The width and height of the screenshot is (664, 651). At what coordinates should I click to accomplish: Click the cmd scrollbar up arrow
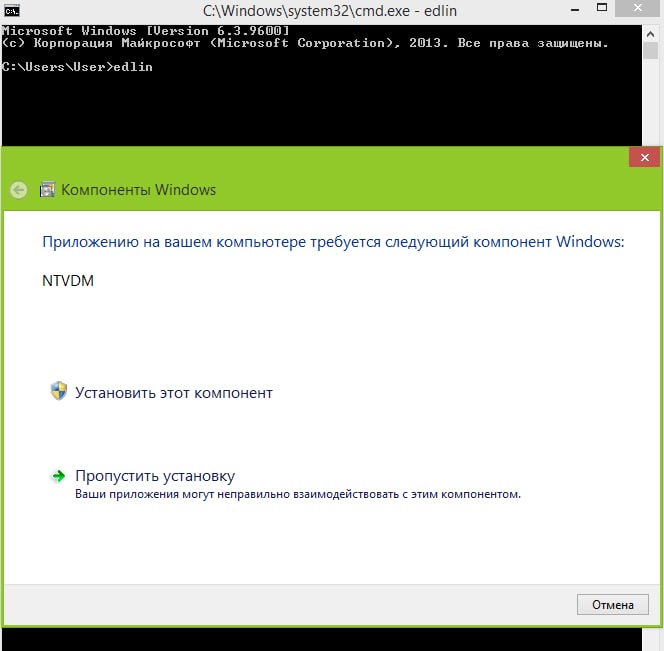650,34
